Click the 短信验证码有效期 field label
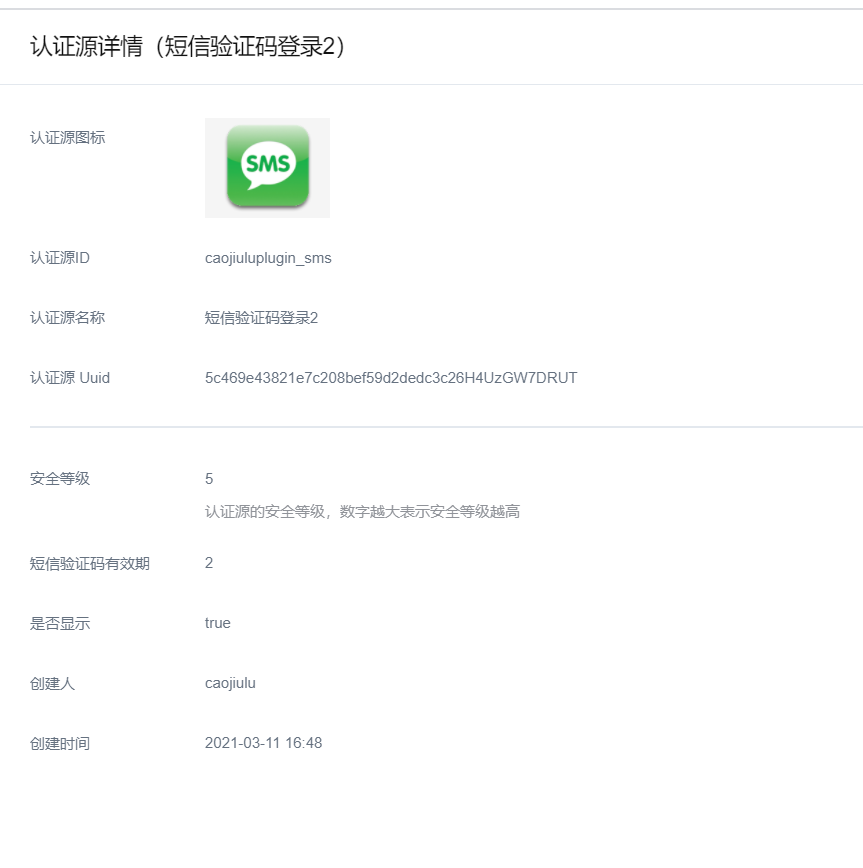Image resolution: width=863 pixels, height=868 pixels. click(x=90, y=563)
